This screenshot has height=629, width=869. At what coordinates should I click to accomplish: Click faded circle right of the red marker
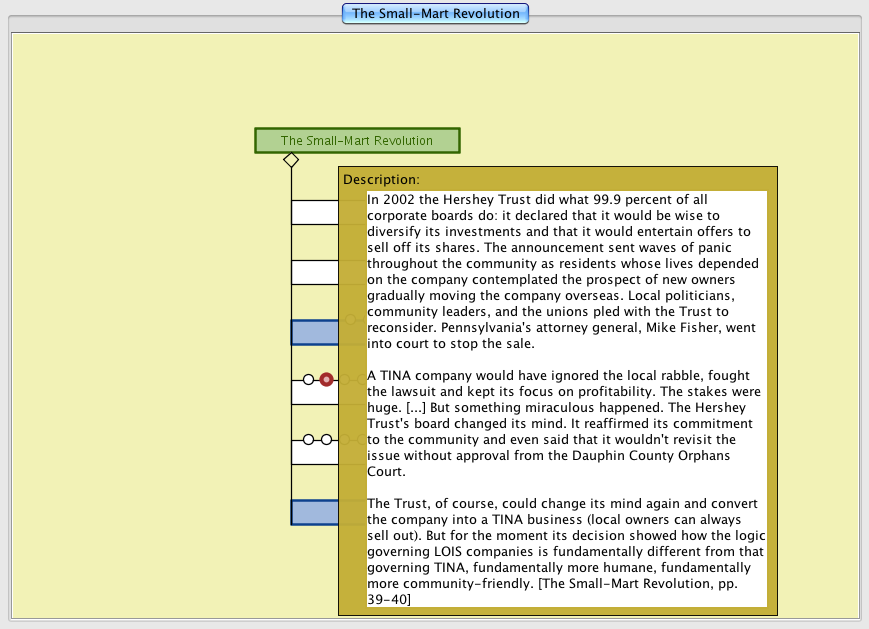tap(361, 379)
